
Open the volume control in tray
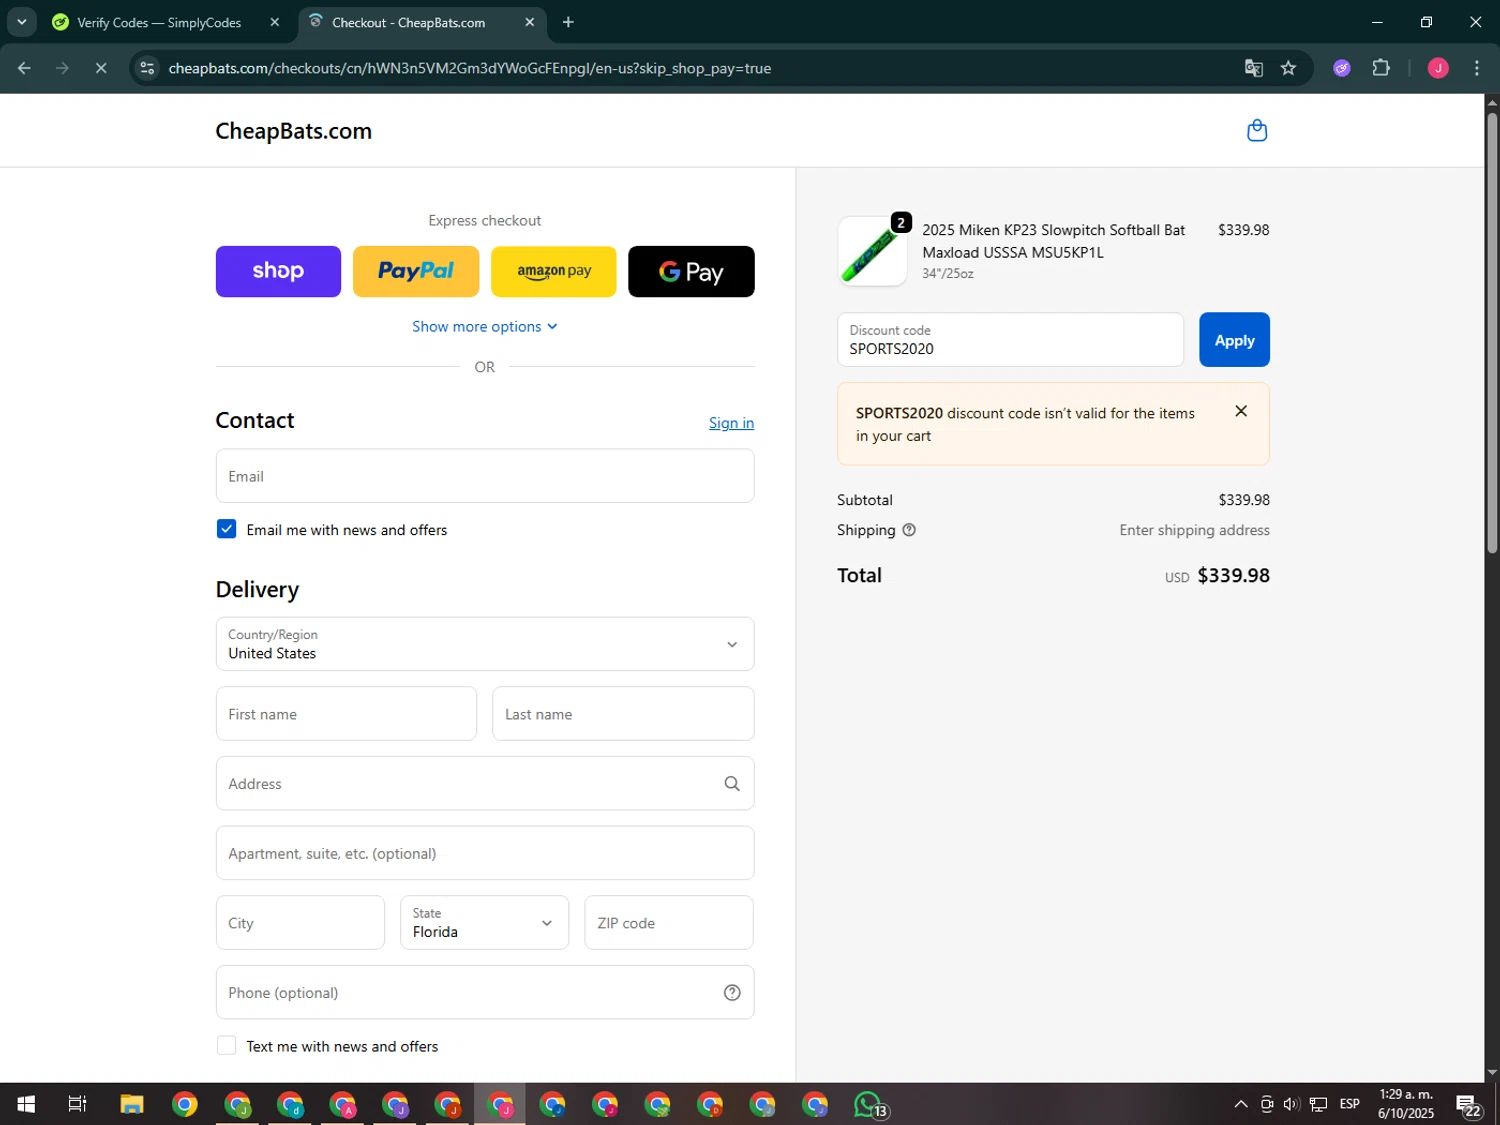(1291, 1104)
